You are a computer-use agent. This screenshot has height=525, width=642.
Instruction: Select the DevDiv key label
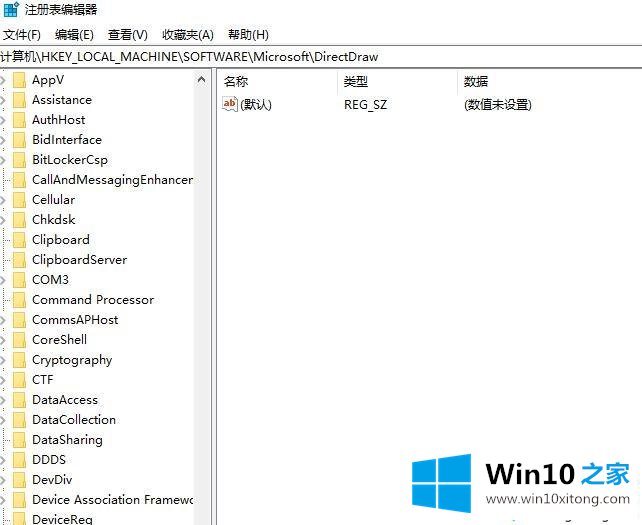click(x=52, y=480)
